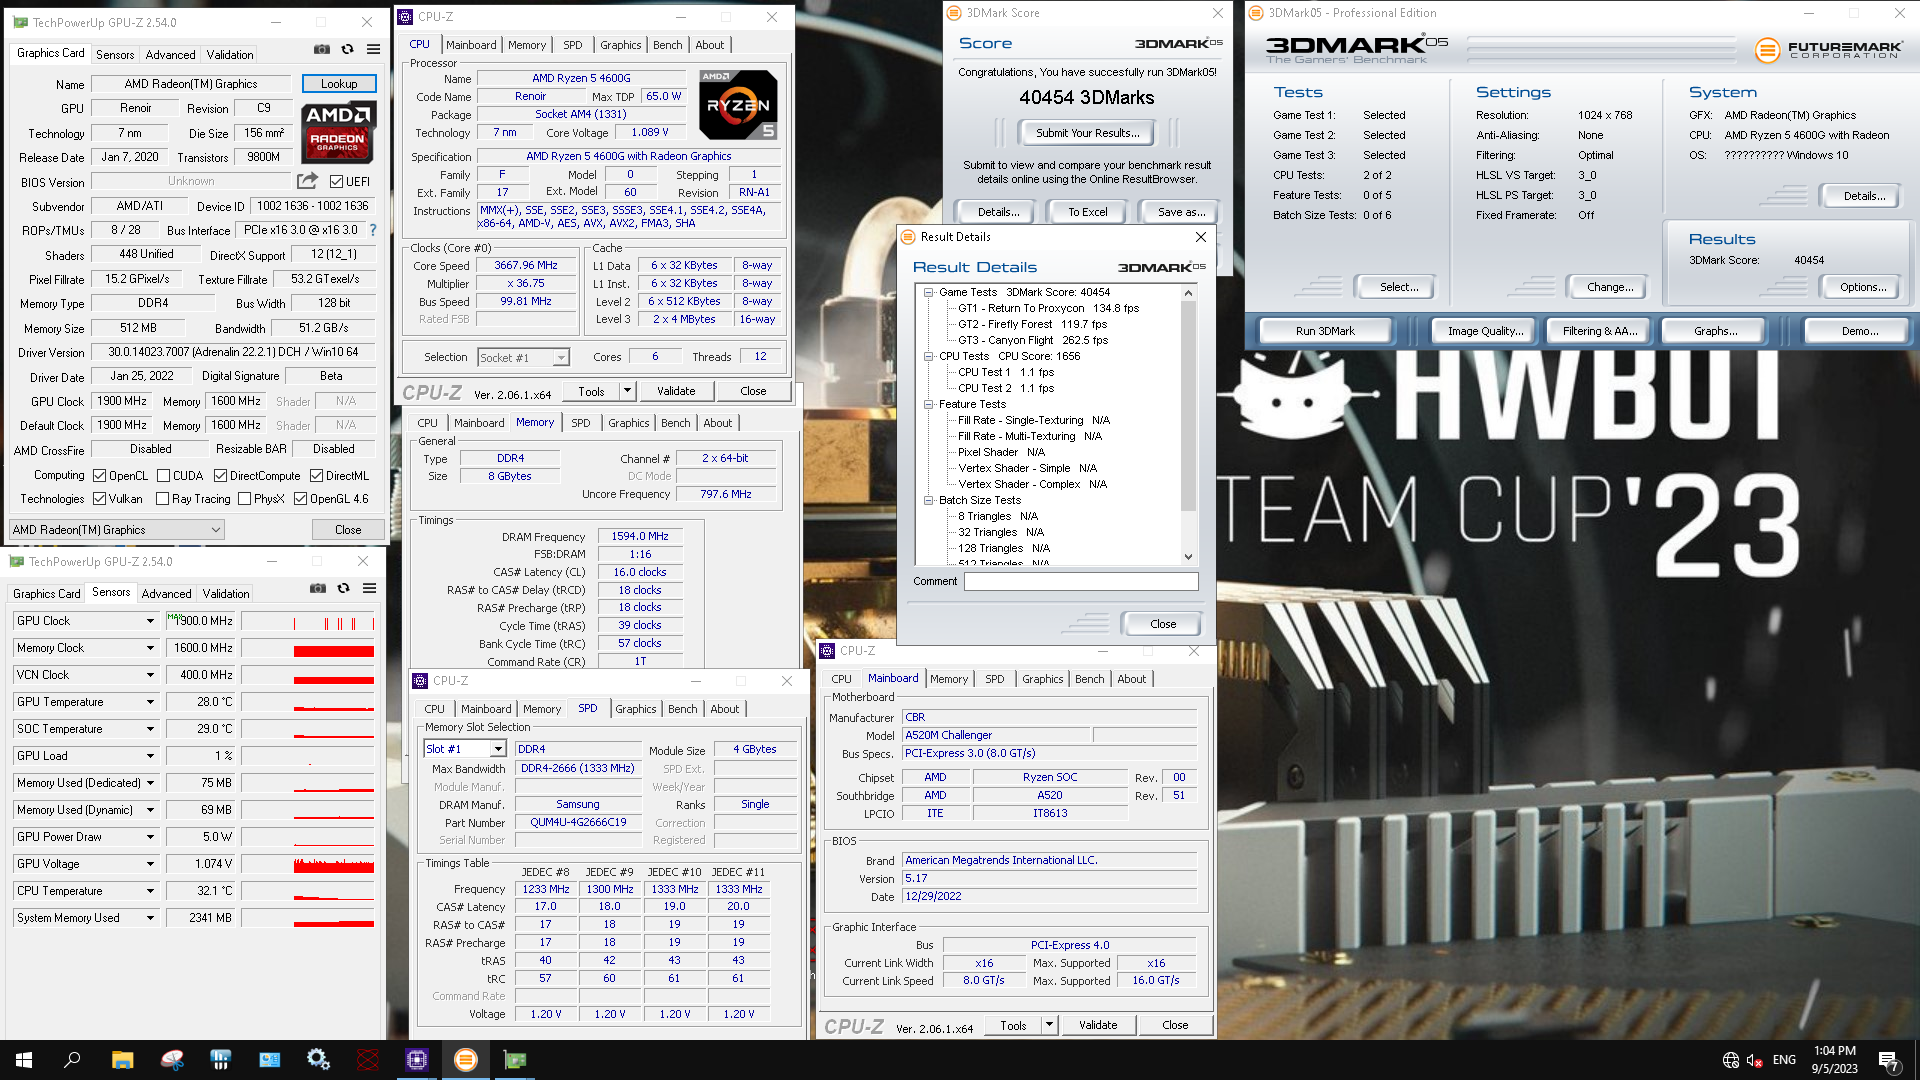
Task: Click the settings gear taskbar icon
Action: 319,1060
